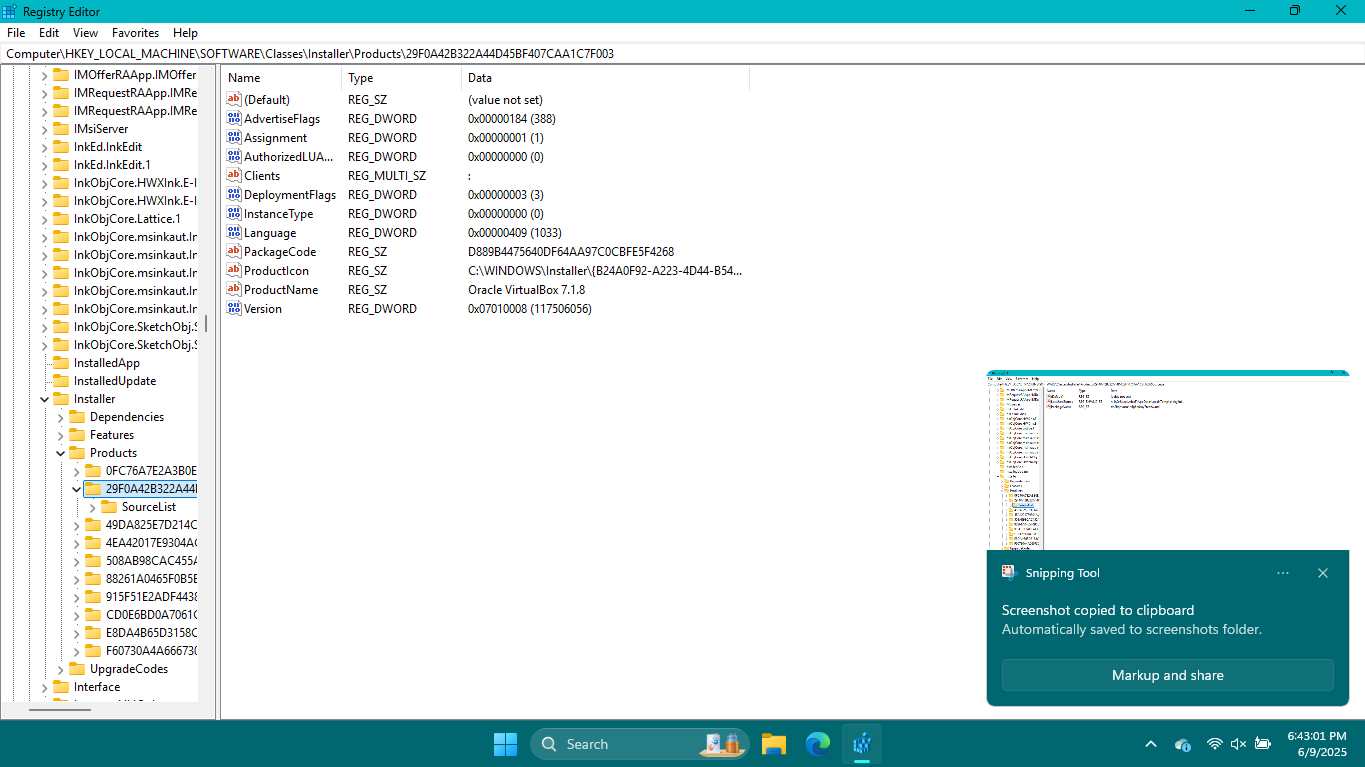Screen dimensions: 1365x767
Task: Expand the Dependencies tree node
Action: 60,417
